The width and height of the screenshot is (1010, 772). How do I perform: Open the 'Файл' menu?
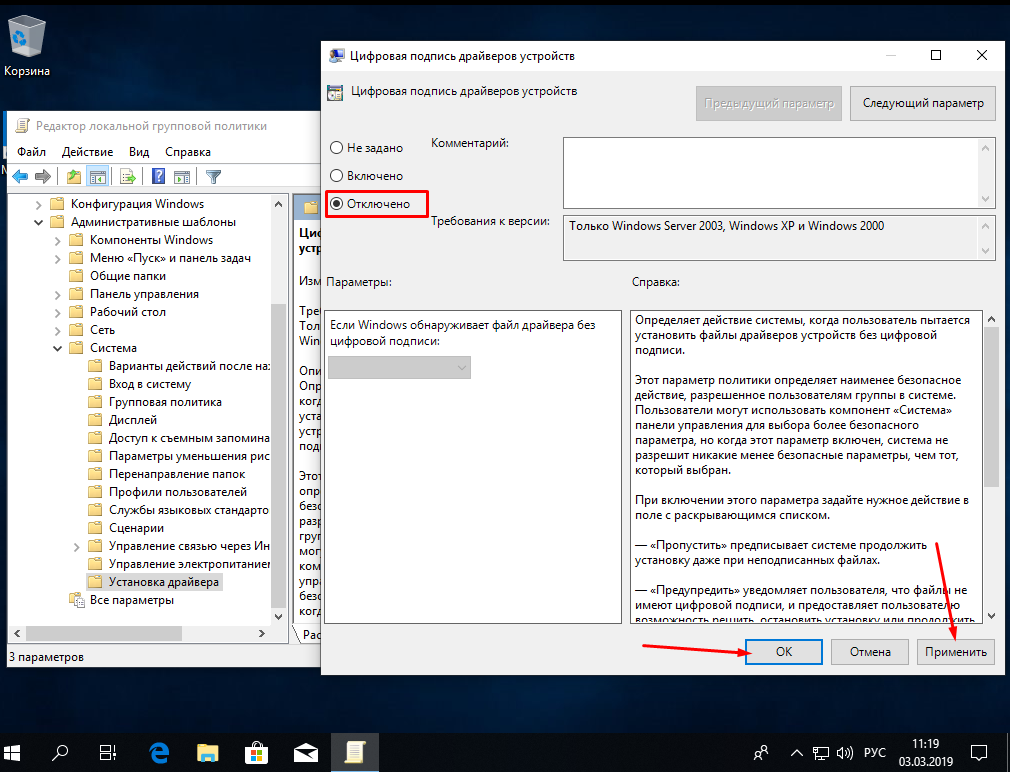tap(32, 152)
